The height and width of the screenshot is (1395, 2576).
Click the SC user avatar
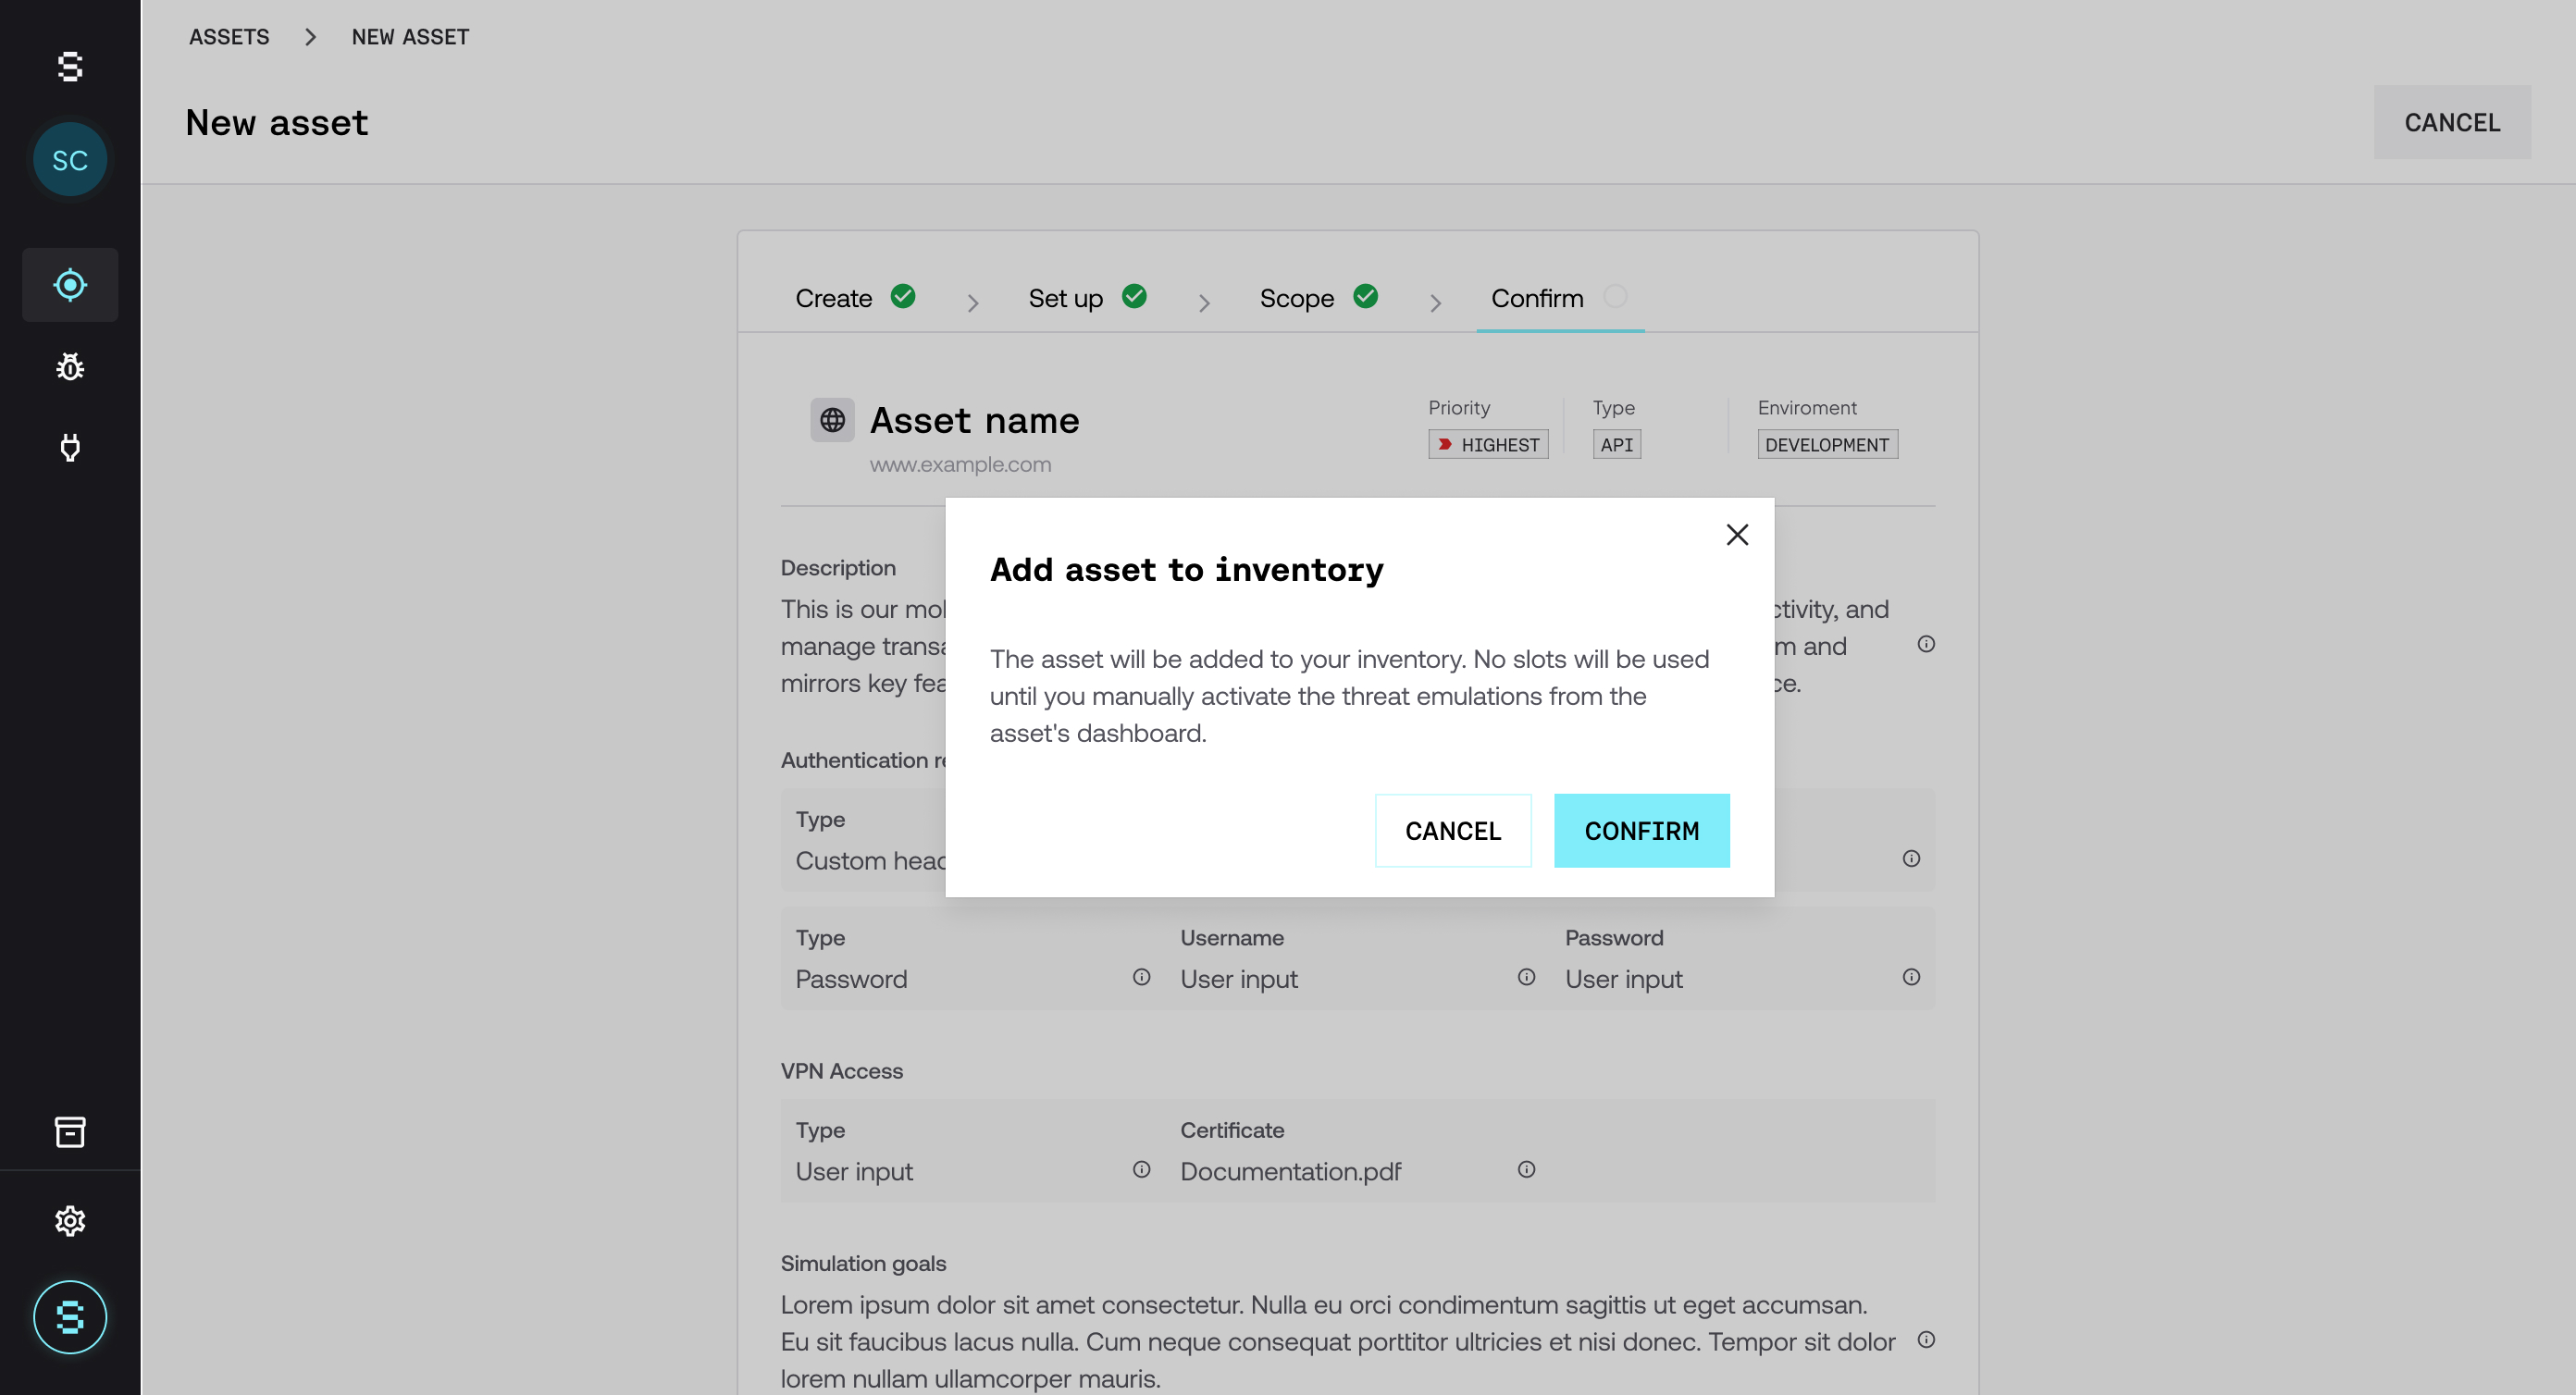click(70, 160)
